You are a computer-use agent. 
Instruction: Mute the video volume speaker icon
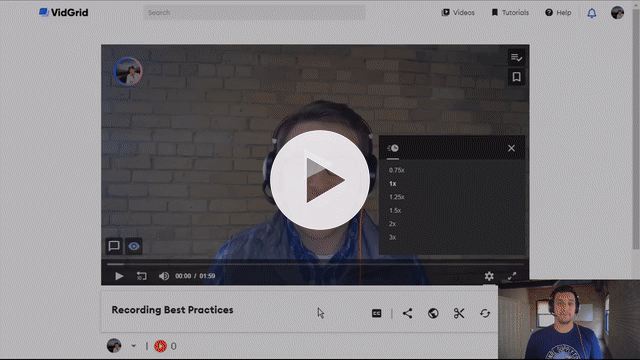click(164, 276)
